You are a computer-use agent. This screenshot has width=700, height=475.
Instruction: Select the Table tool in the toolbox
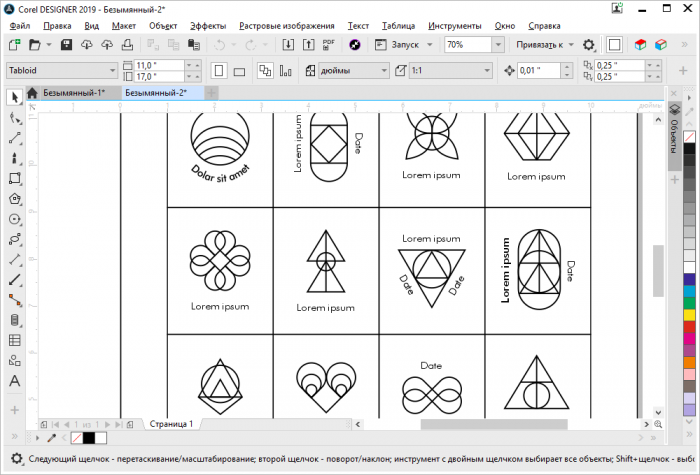click(x=14, y=340)
